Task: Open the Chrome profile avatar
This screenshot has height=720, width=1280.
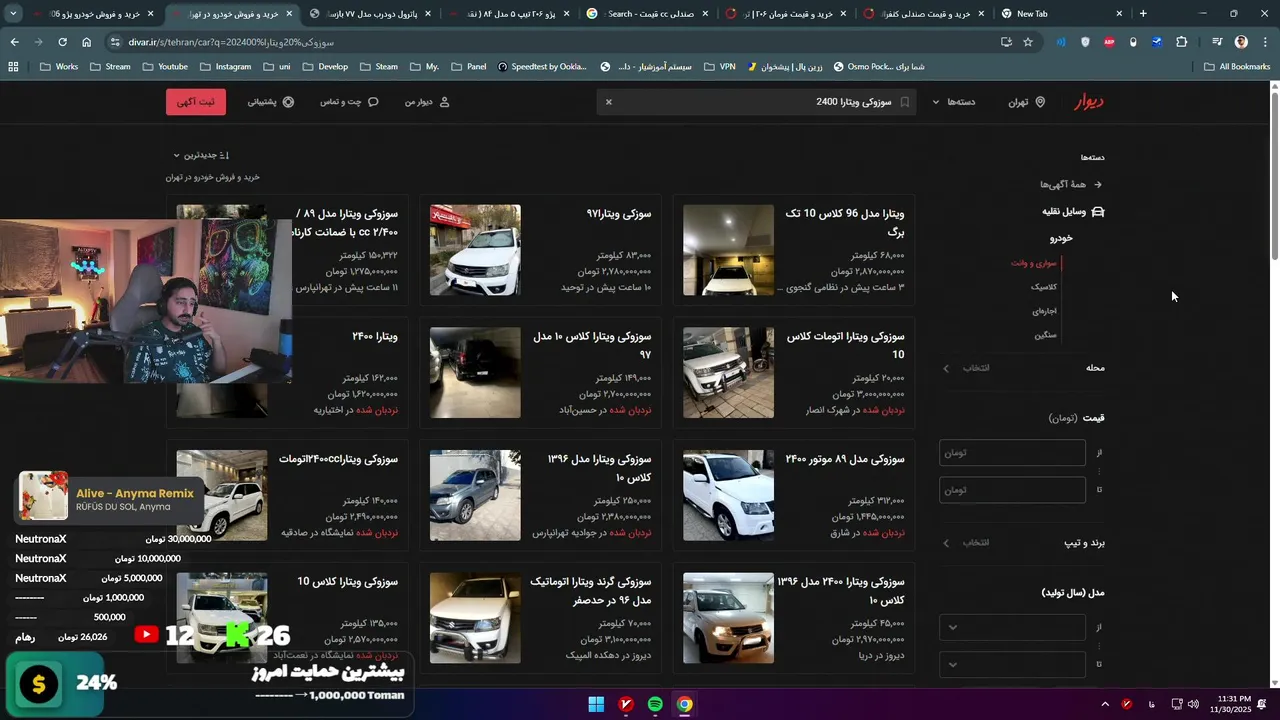Action: [1241, 42]
